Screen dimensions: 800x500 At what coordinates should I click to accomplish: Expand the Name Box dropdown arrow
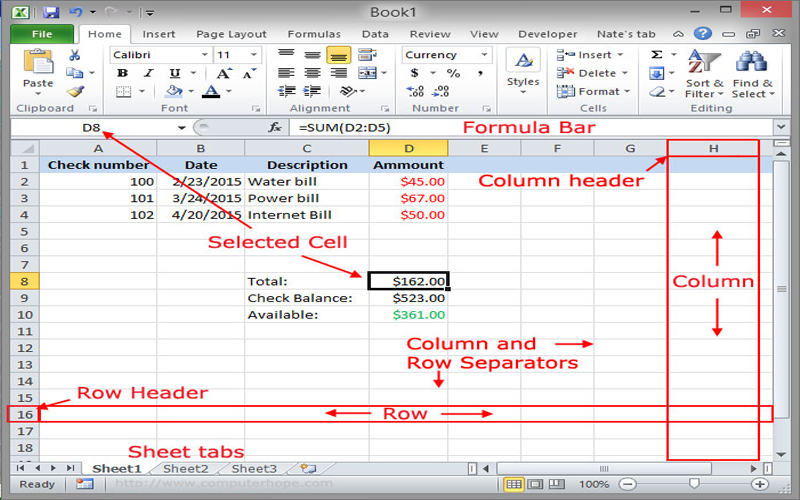tap(181, 128)
